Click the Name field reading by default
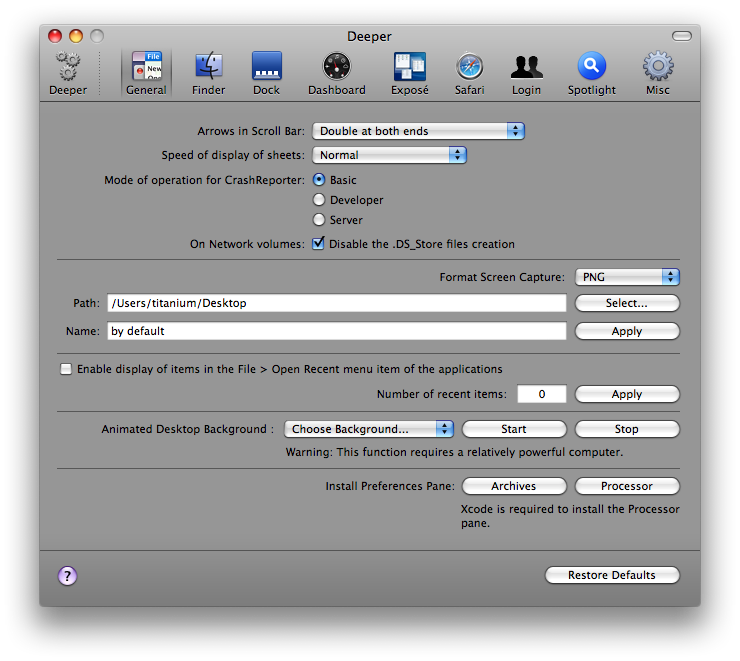The image size is (740, 661). [336, 331]
